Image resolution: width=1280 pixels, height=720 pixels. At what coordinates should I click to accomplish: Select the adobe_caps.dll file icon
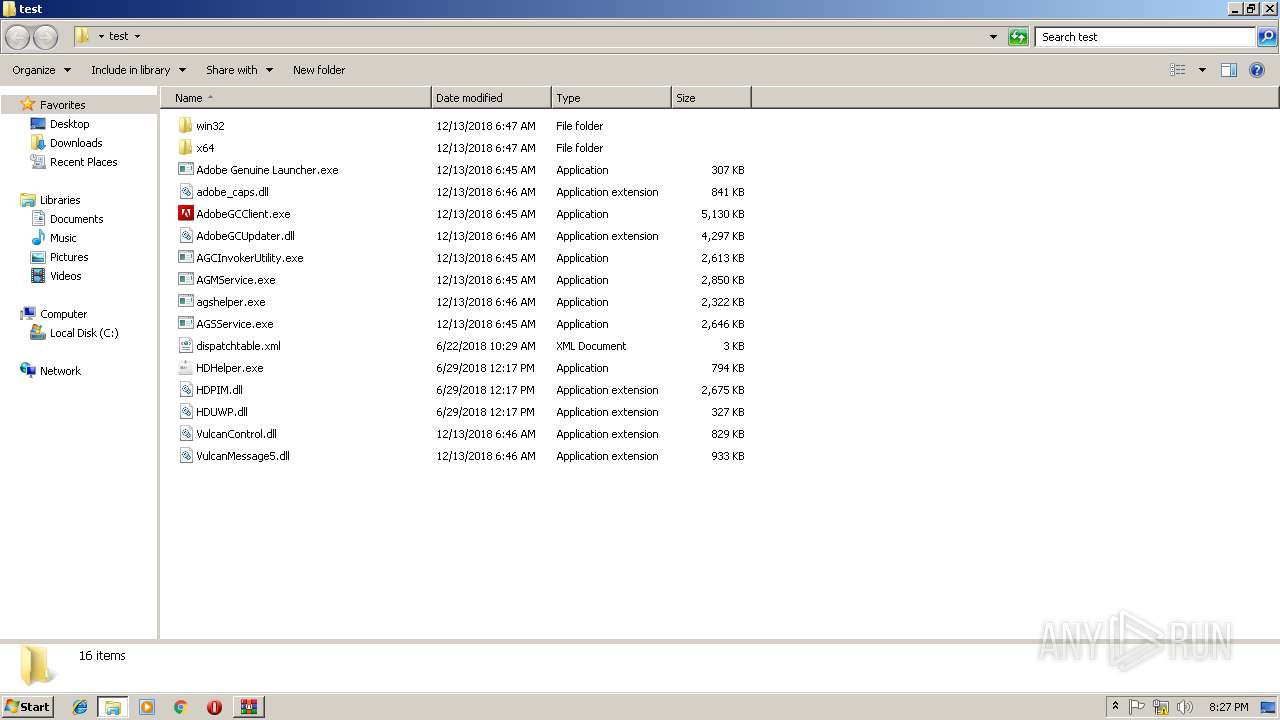pyautogui.click(x=185, y=192)
